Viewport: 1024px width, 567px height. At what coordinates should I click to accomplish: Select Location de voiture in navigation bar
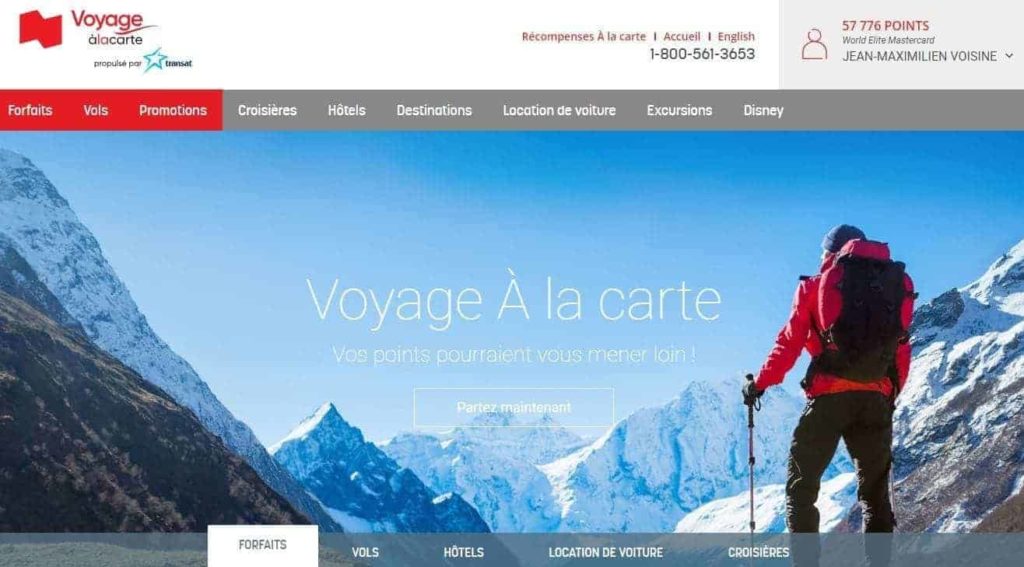559,110
